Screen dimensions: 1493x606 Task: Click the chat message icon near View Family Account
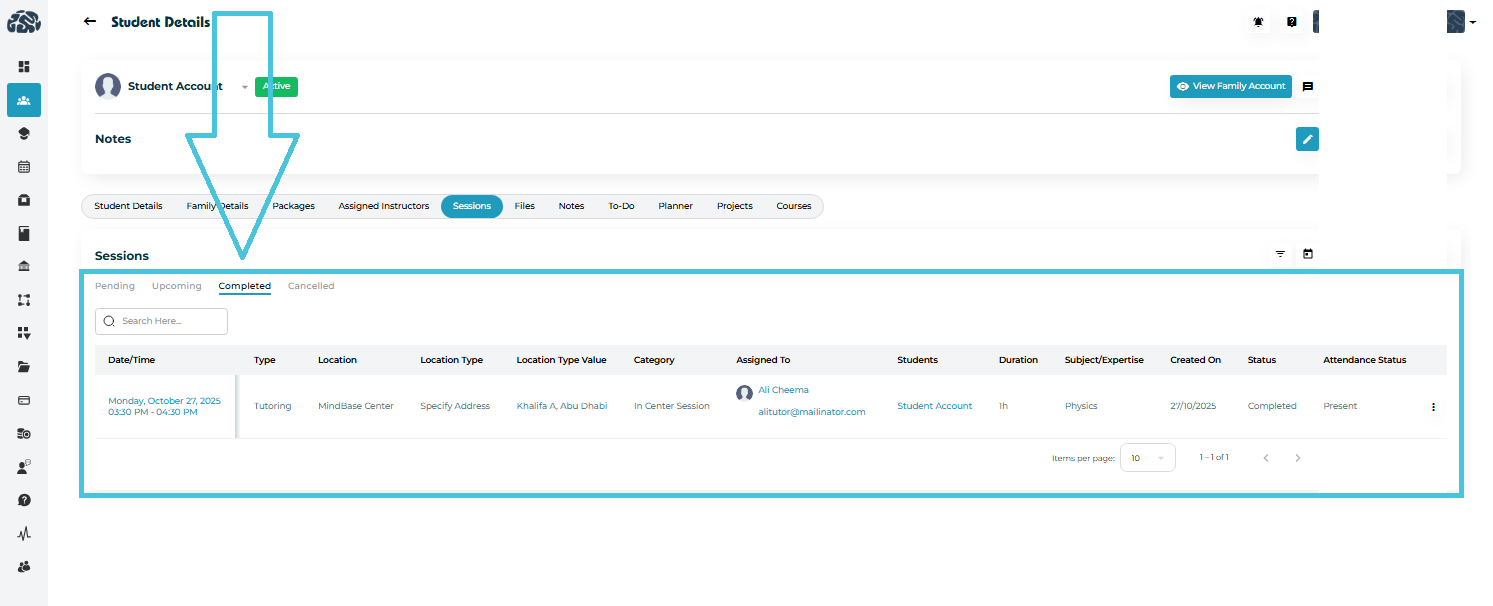(x=1307, y=87)
